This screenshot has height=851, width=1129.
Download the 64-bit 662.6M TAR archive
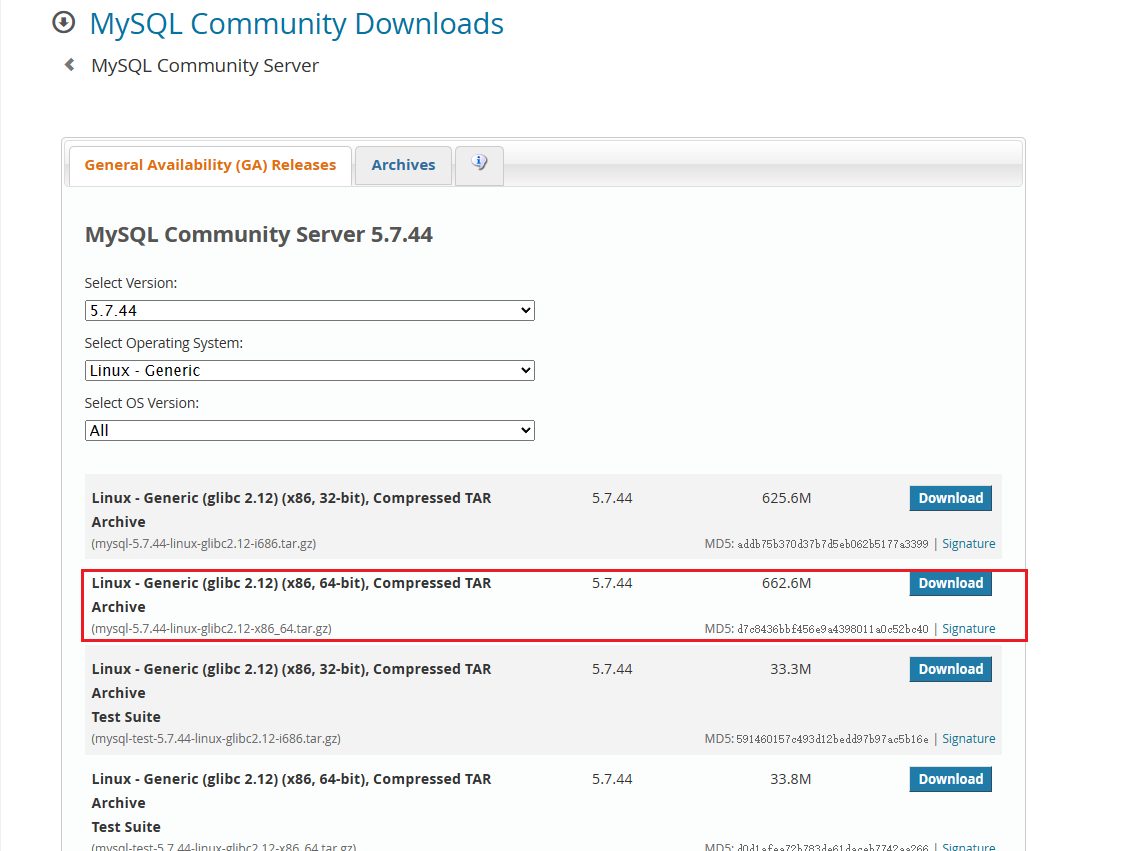[950, 583]
